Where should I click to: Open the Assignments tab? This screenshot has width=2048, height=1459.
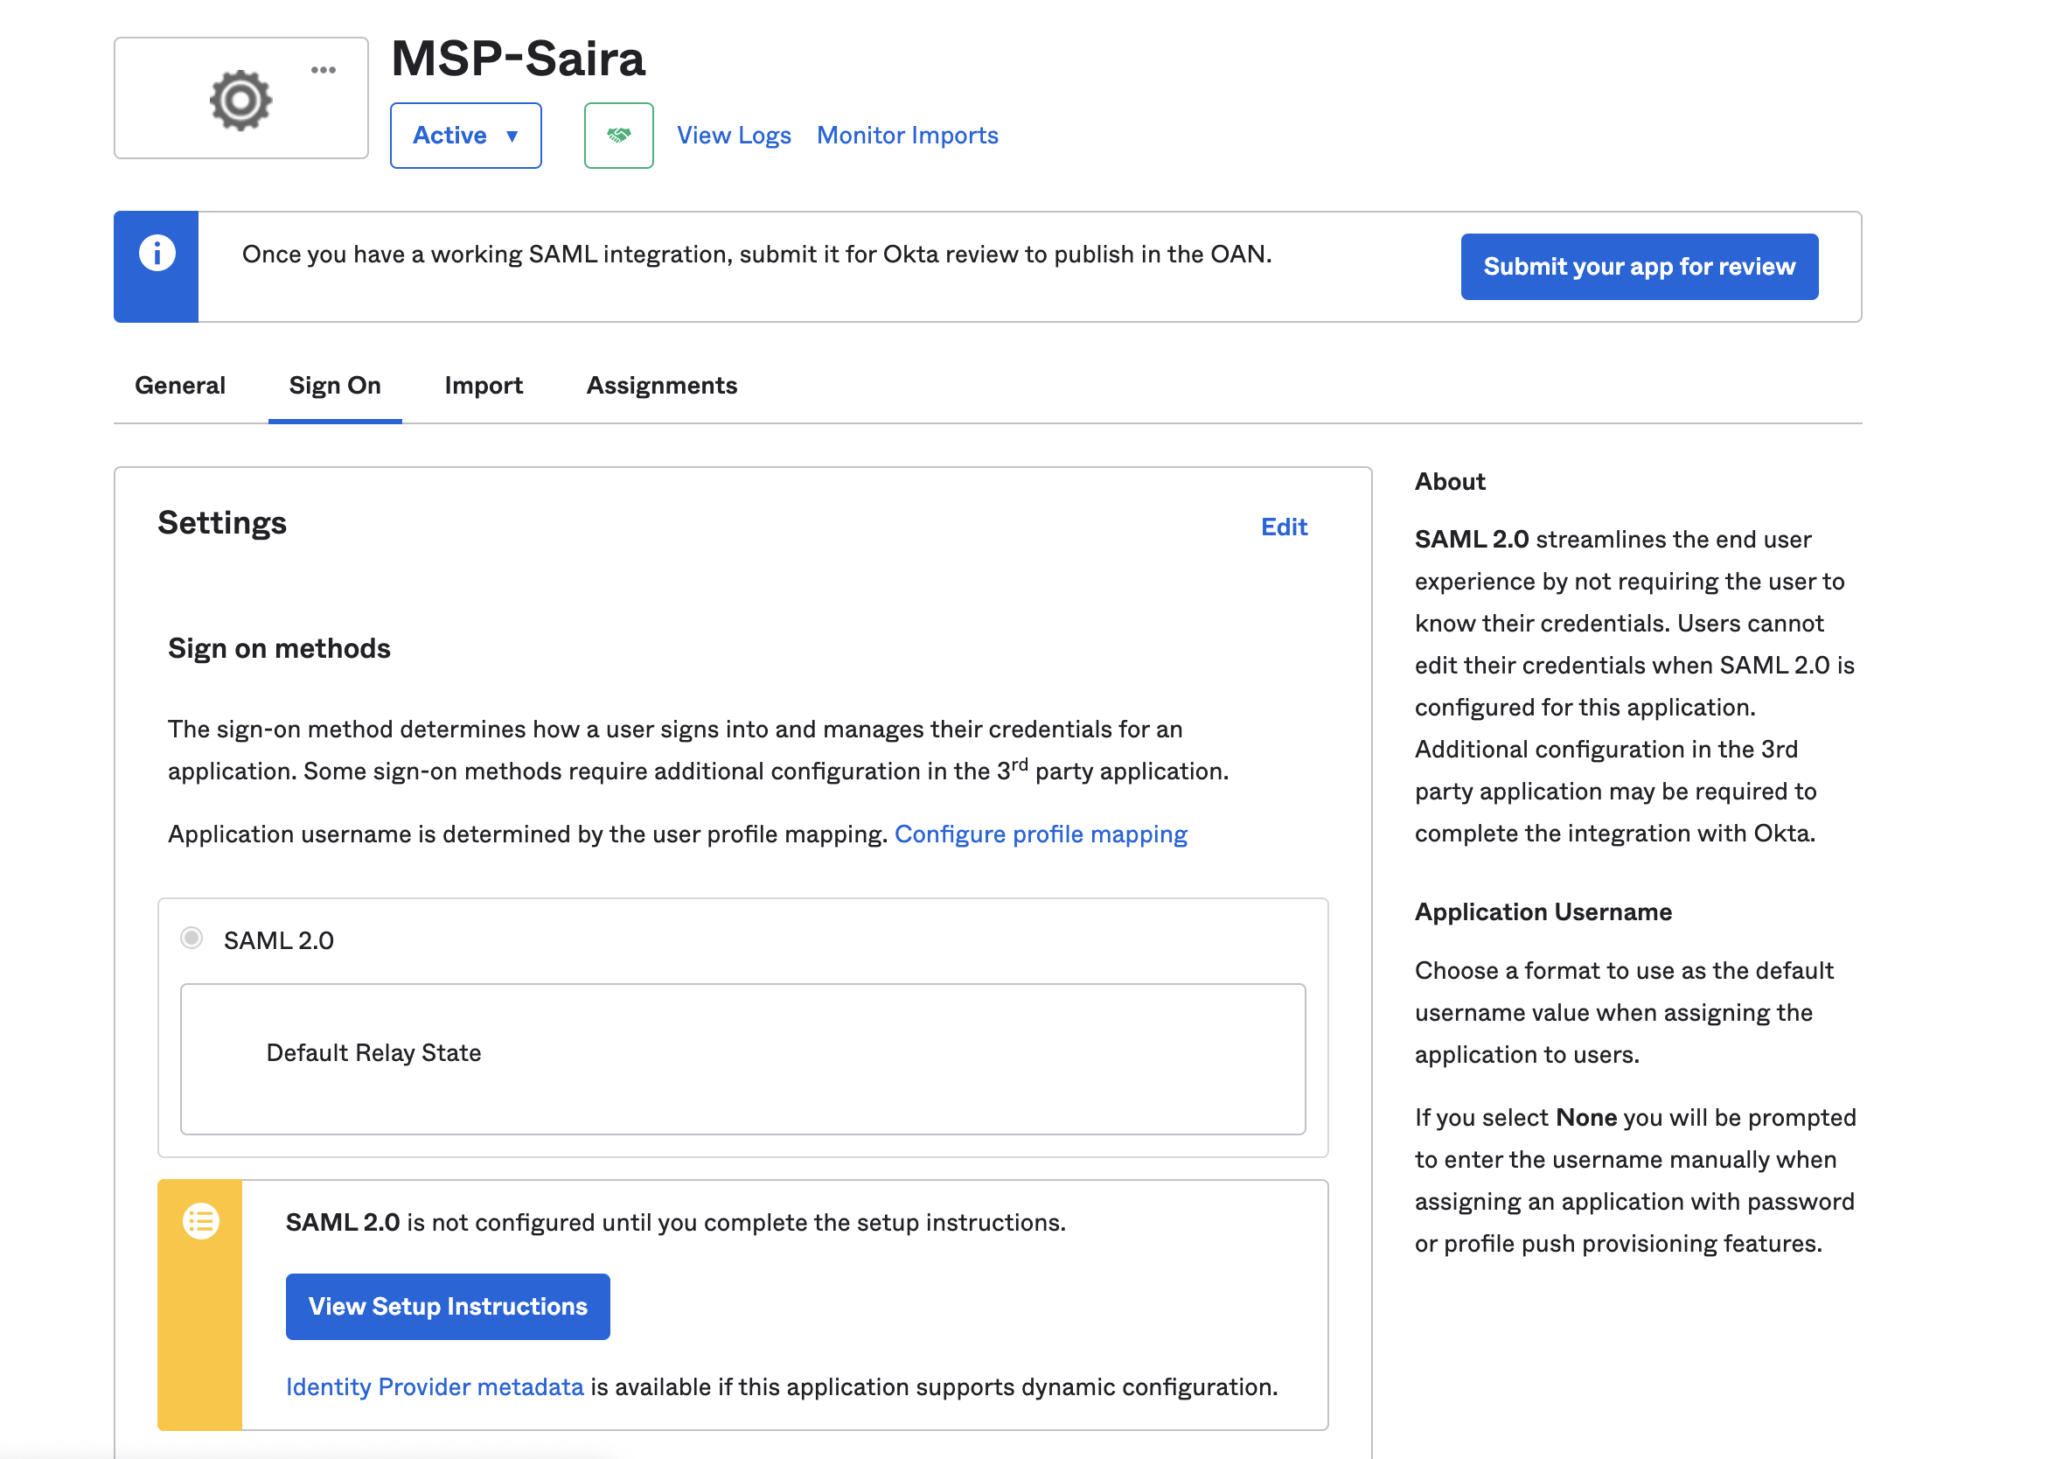(661, 385)
